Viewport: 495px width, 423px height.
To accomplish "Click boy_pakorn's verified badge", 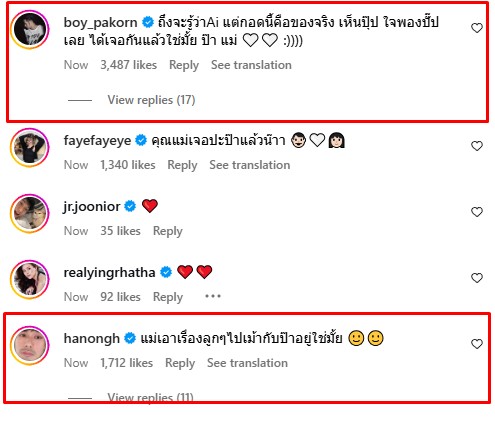I will [148, 23].
